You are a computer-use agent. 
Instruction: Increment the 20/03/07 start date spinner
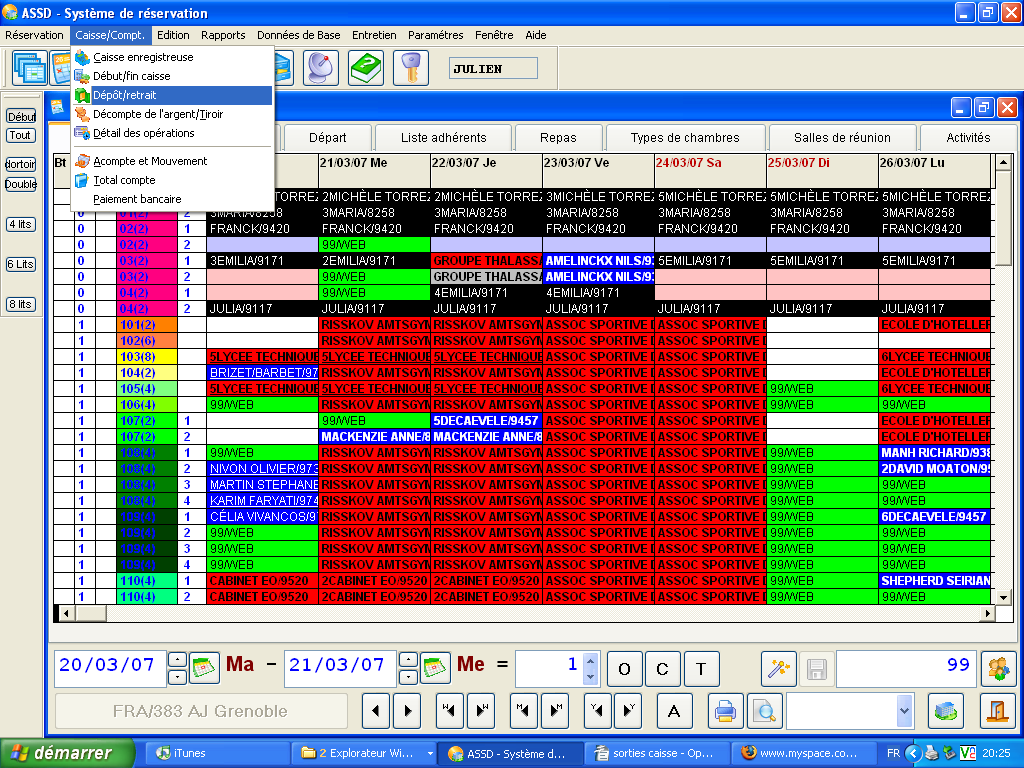click(178, 660)
